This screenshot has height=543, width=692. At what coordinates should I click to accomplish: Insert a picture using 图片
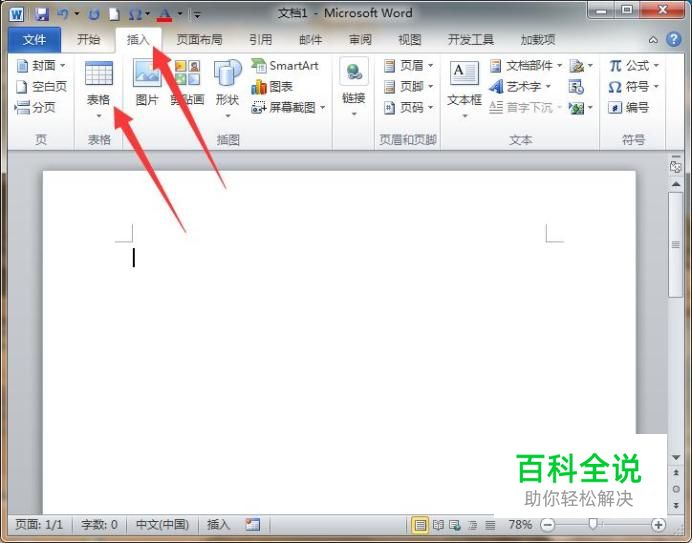pos(147,83)
